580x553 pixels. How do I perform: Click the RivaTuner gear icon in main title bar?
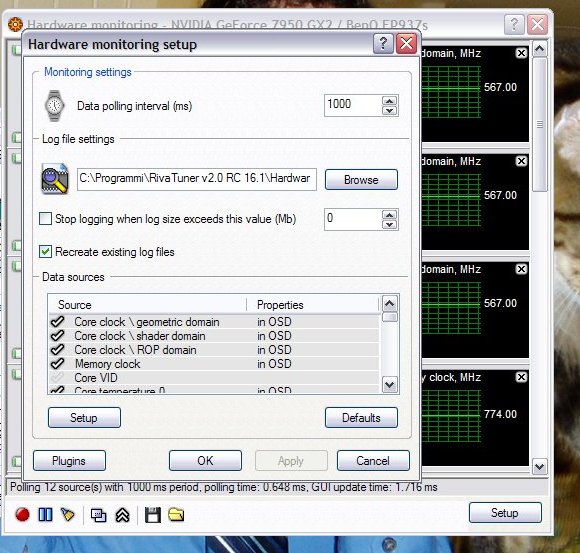pyautogui.click(x=15, y=24)
